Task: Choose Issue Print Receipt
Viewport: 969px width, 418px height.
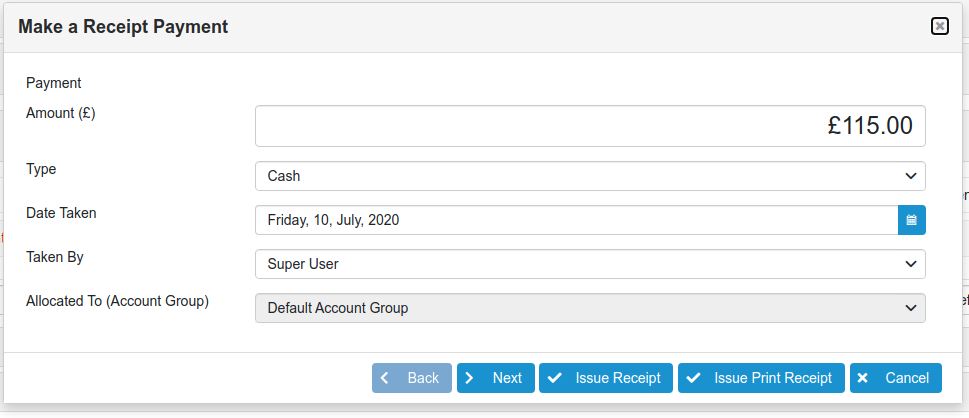Action: click(761, 378)
